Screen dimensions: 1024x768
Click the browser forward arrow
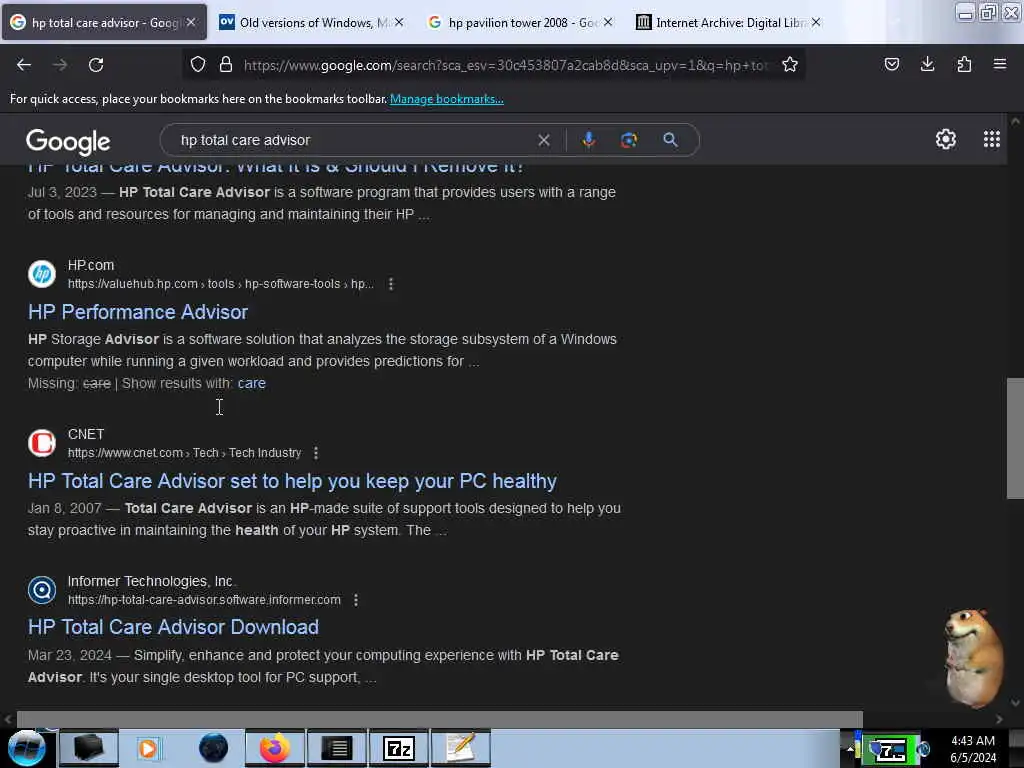pos(59,65)
